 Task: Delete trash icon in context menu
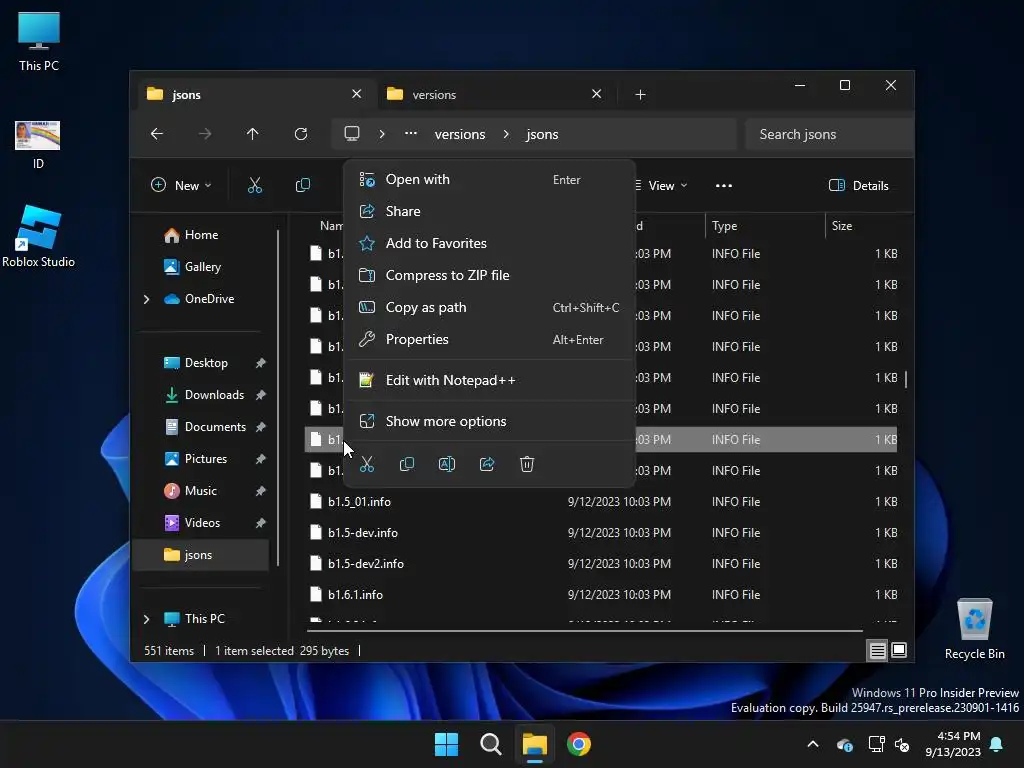point(527,464)
